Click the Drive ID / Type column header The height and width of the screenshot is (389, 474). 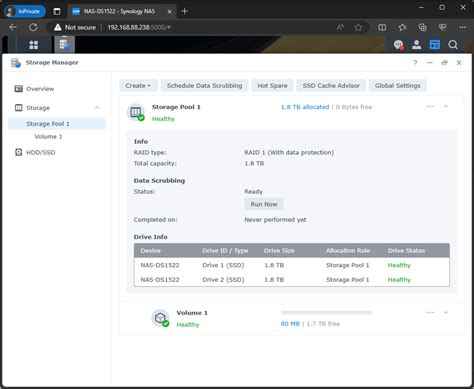point(225,251)
